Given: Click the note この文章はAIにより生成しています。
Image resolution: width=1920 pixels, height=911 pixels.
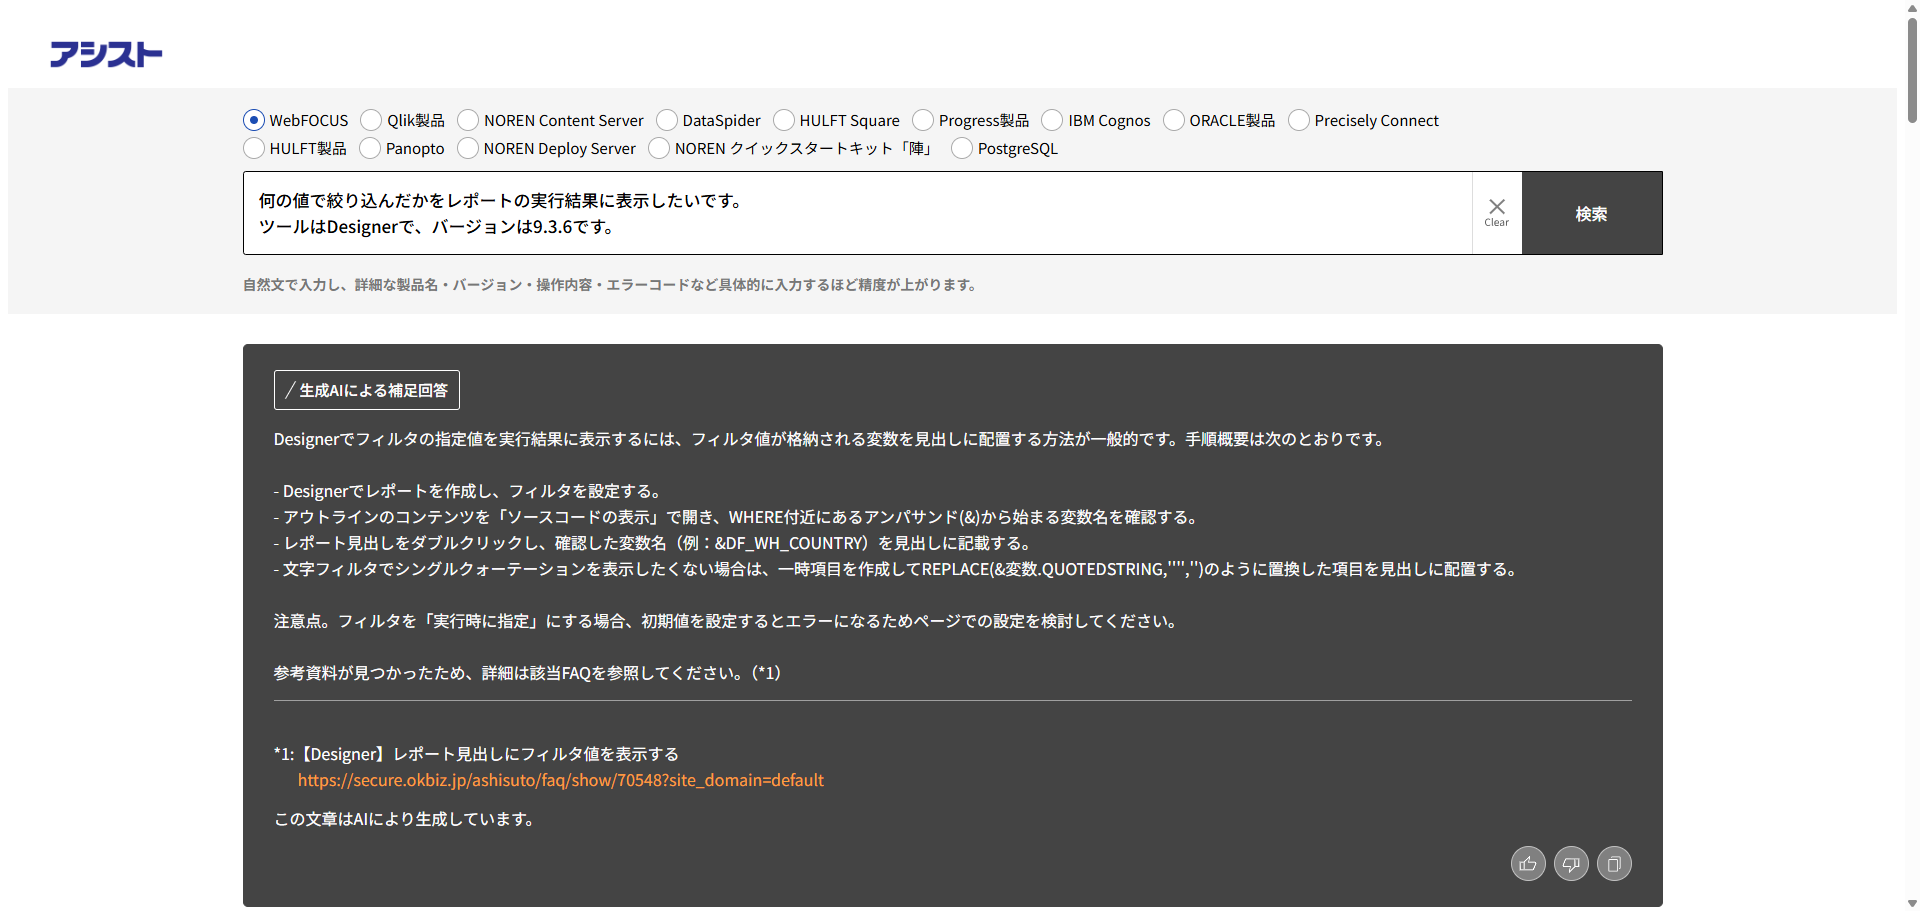Looking at the screenshot, I should 406,819.
